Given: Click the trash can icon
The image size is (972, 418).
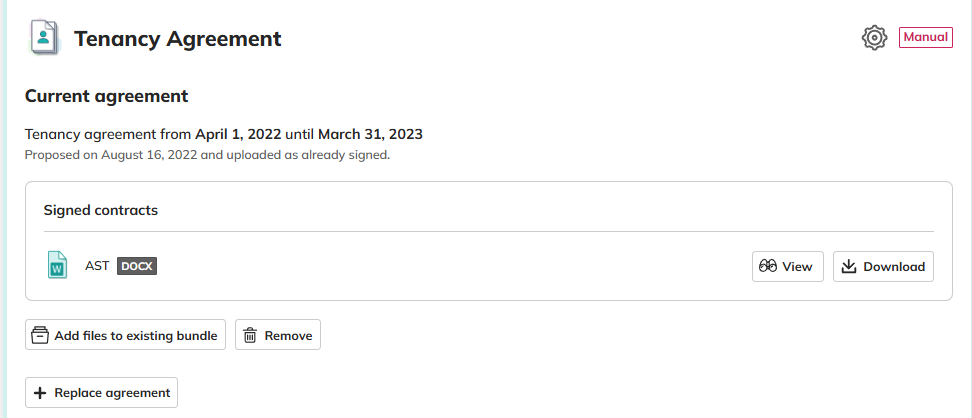Looking at the screenshot, I should click(x=250, y=336).
